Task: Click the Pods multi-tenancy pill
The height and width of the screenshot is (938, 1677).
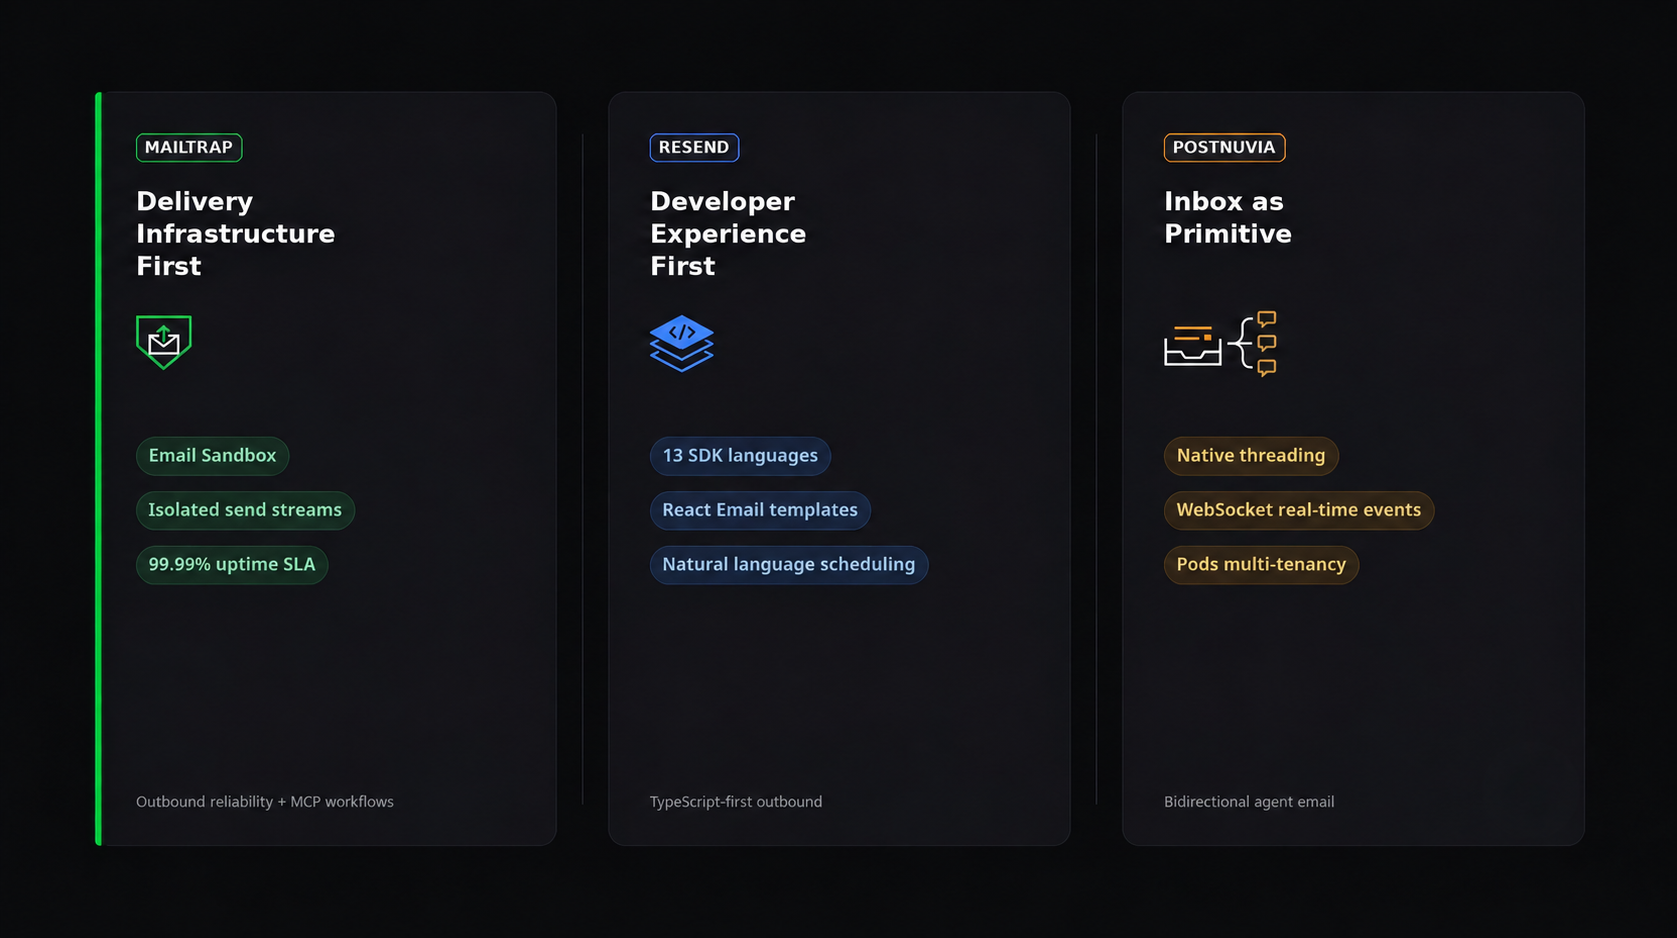Action: [1261, 564]
